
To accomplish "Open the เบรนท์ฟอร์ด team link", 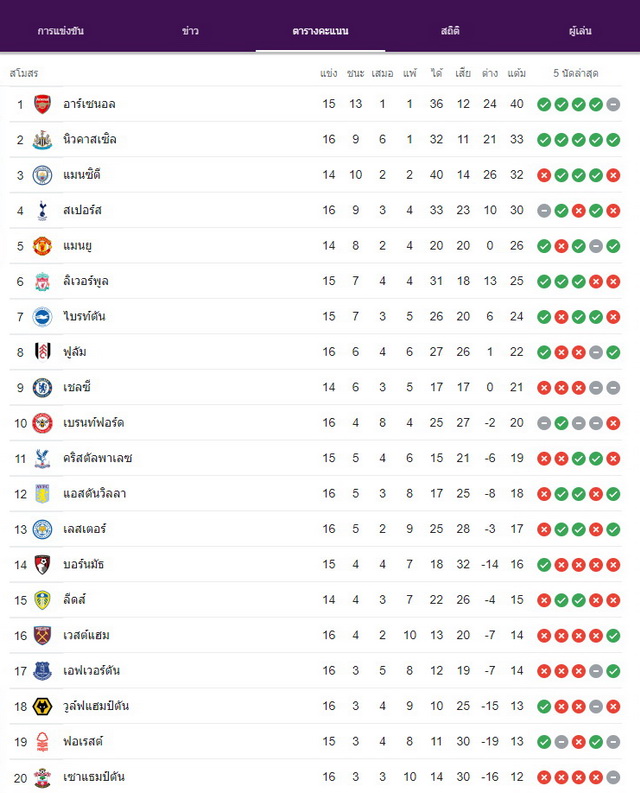I will [94, 423].
